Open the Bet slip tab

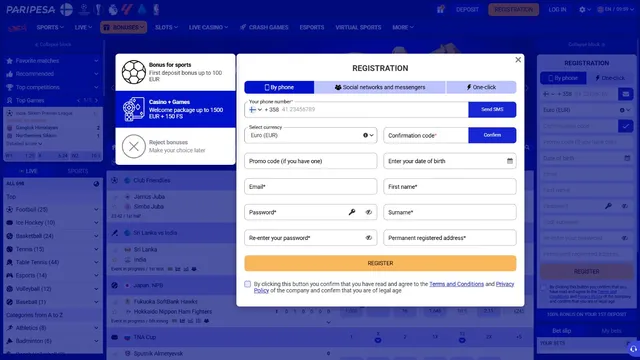pos(562,331)
